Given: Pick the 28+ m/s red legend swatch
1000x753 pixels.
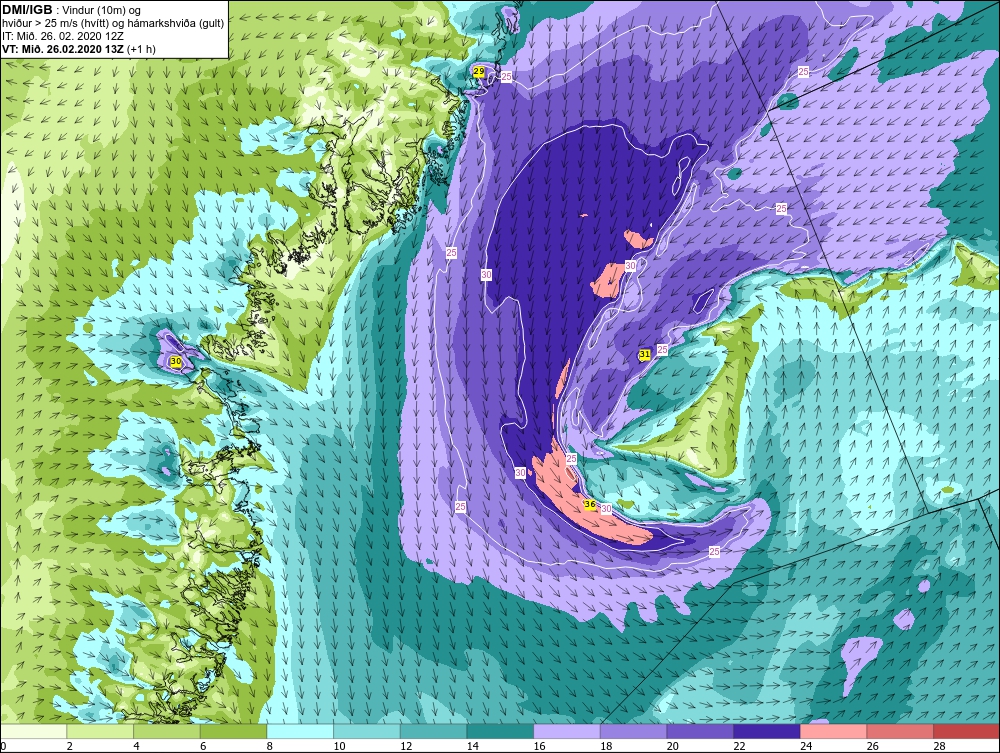Looking at the screenshot, I should point(966,731).
